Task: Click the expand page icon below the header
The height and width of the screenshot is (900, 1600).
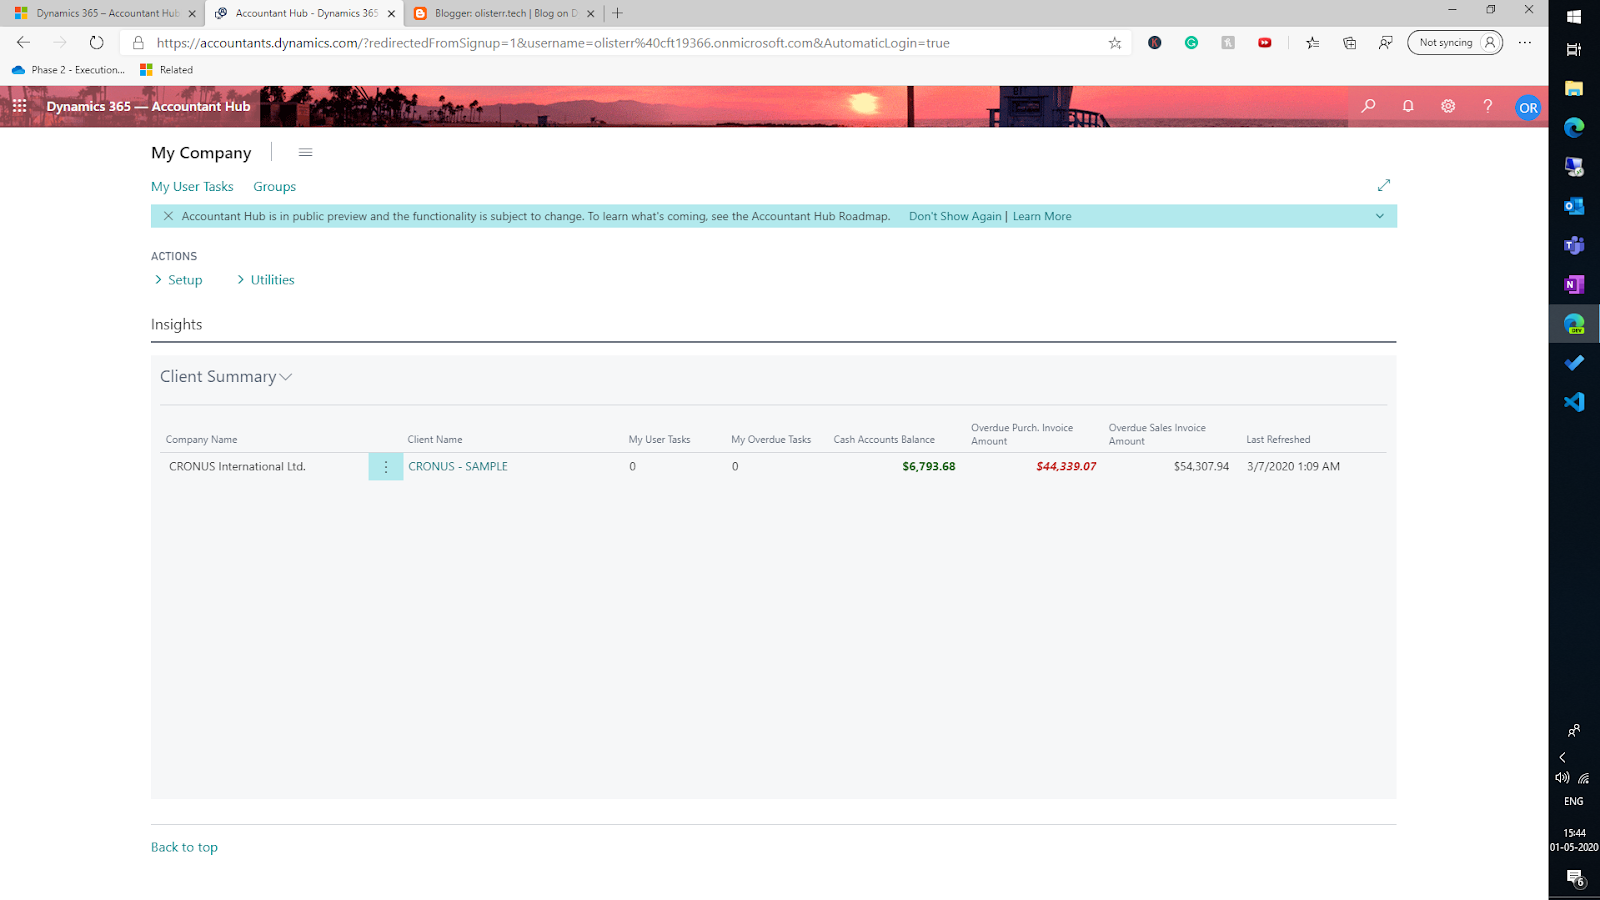Action: [x=1384, y=185]
